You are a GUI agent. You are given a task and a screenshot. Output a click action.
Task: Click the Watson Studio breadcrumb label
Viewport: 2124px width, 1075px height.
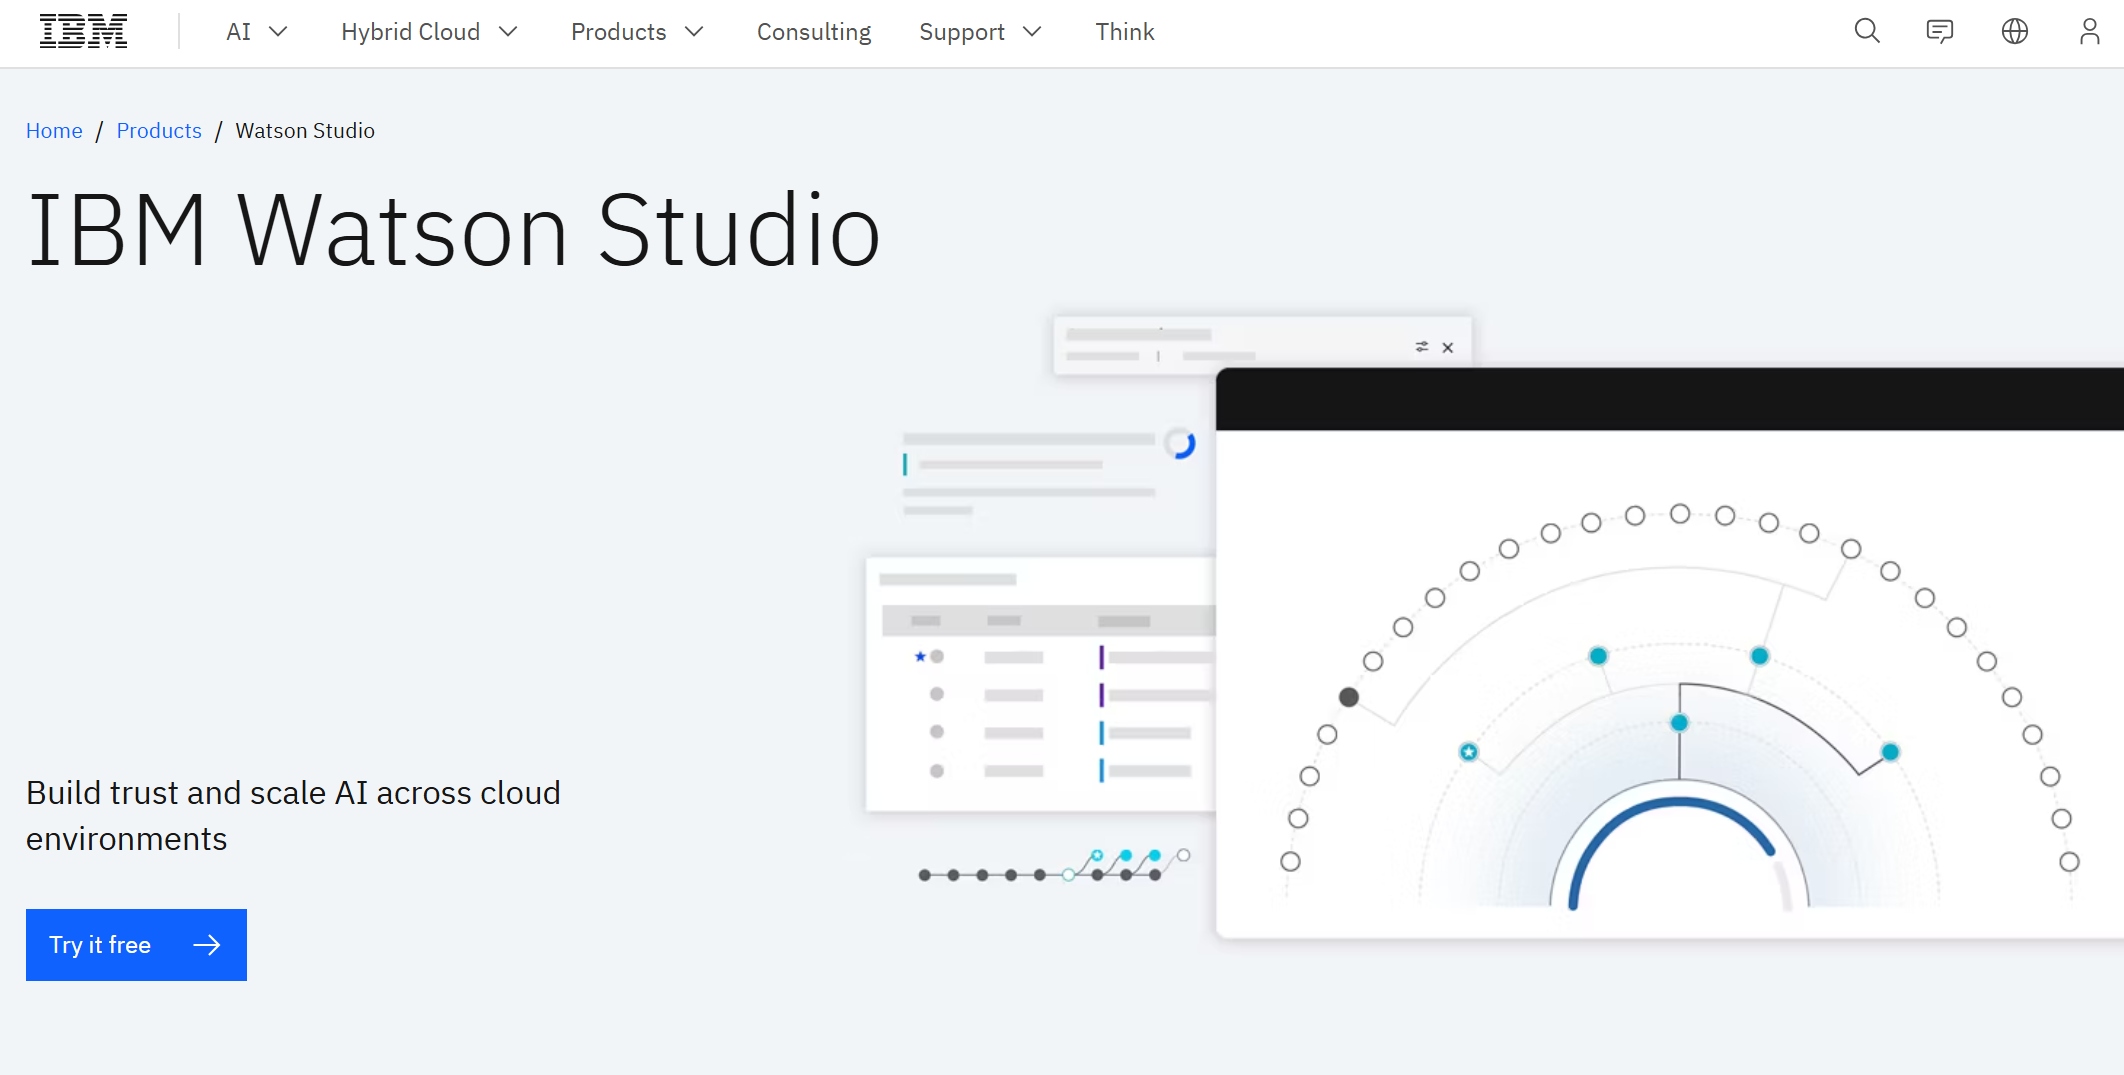coord(305,130)
